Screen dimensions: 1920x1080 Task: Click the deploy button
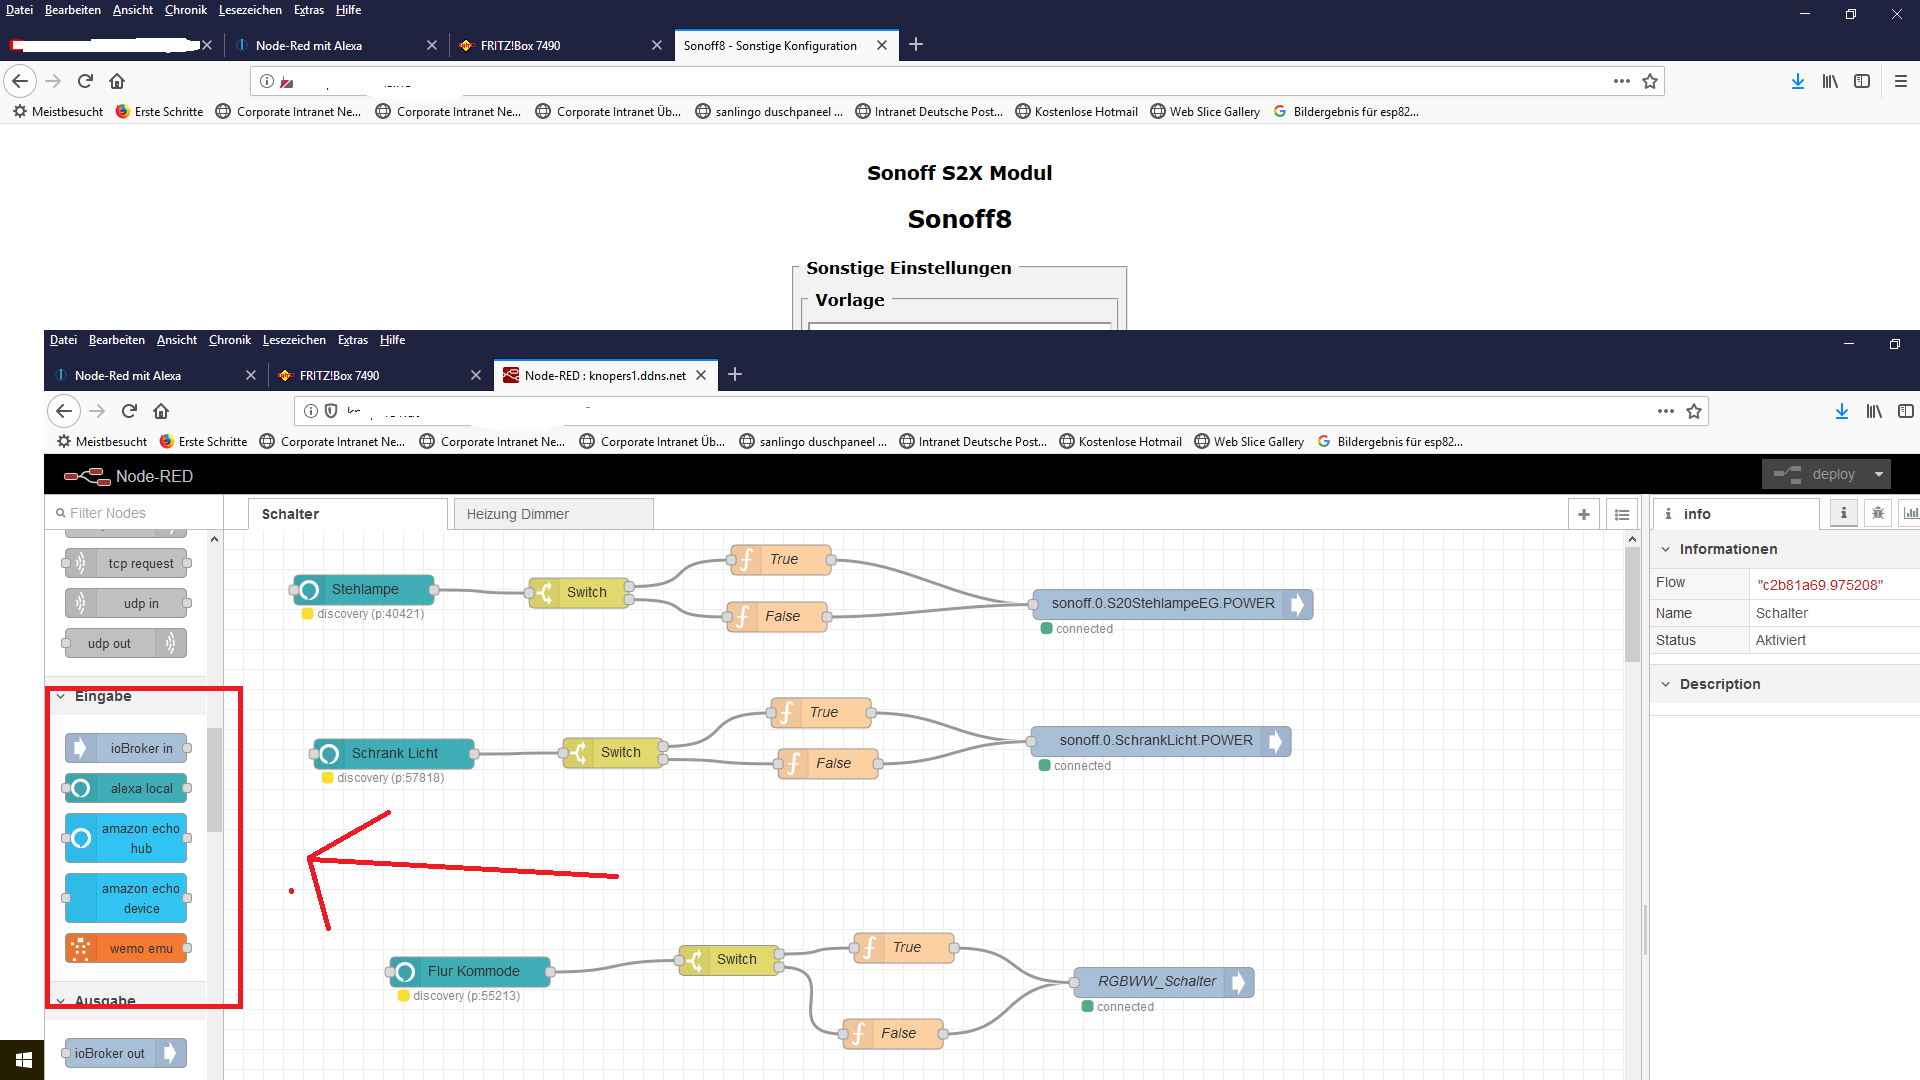[x=1815, y=474]
